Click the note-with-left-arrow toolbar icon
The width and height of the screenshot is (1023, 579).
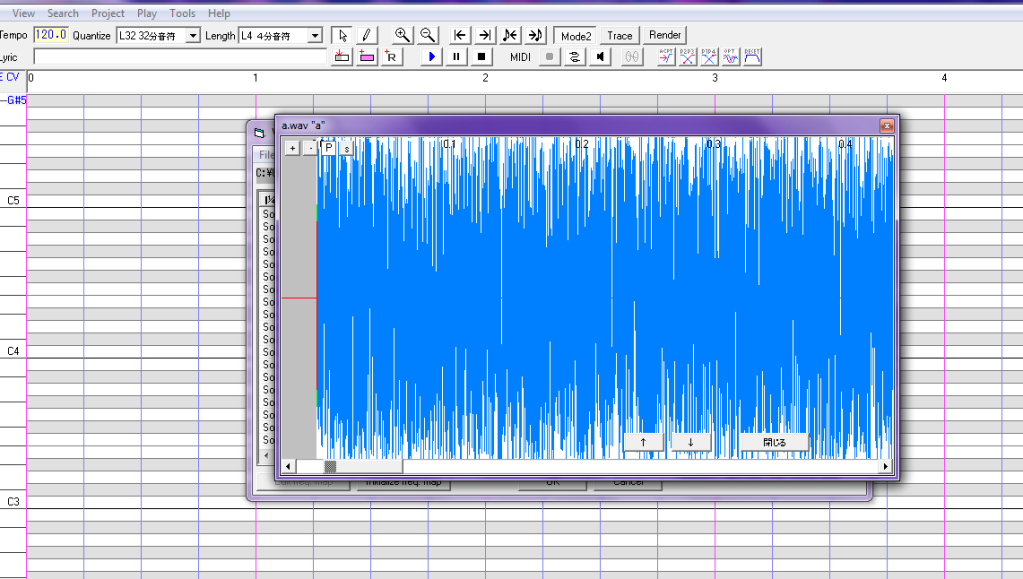(x=510, y=35)
